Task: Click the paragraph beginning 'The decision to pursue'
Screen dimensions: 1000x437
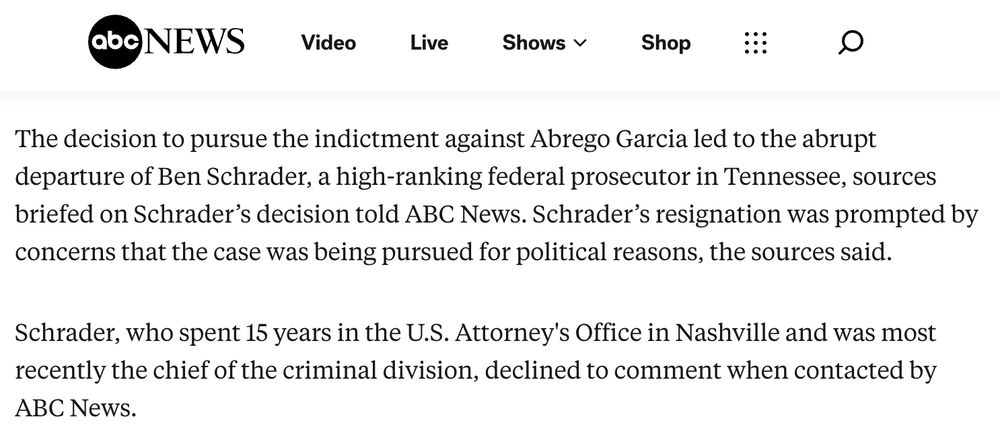Action: coord(496,196)
